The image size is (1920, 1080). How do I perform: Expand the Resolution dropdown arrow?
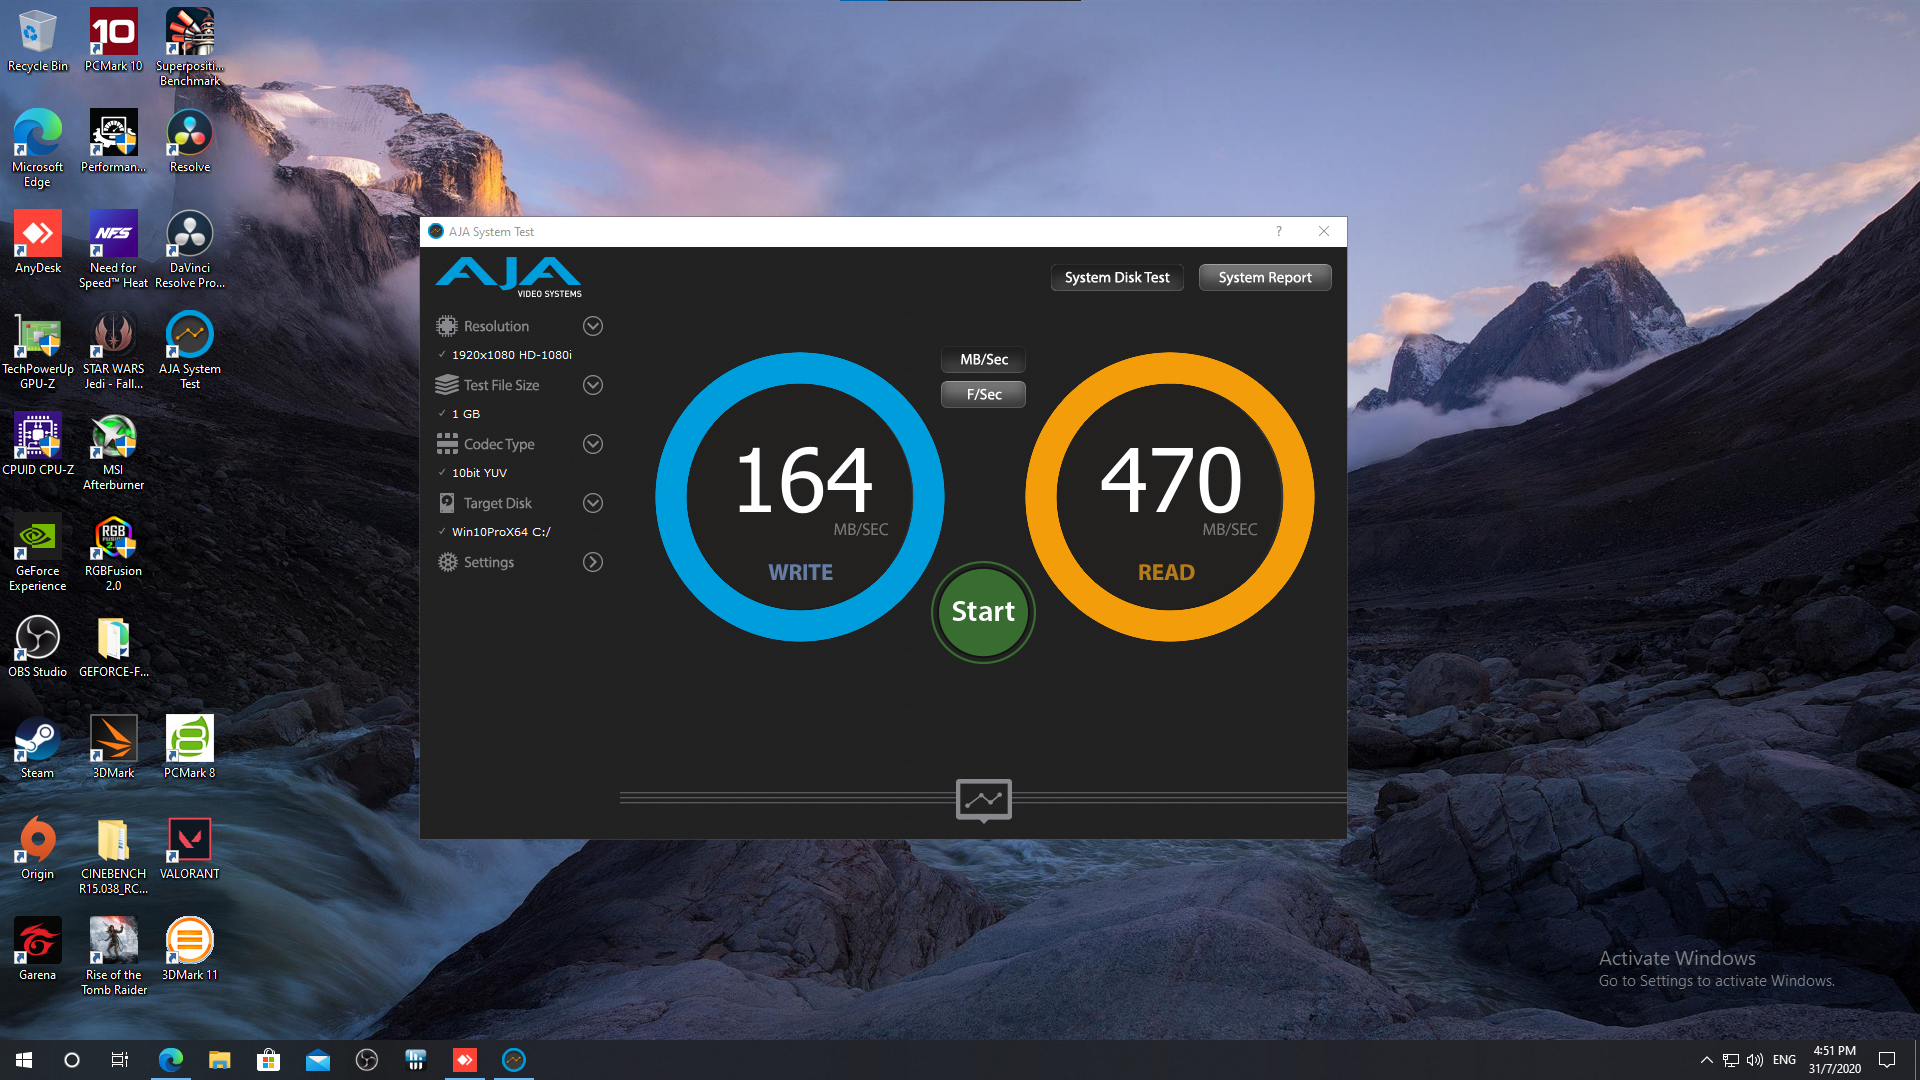click(593, 326)
